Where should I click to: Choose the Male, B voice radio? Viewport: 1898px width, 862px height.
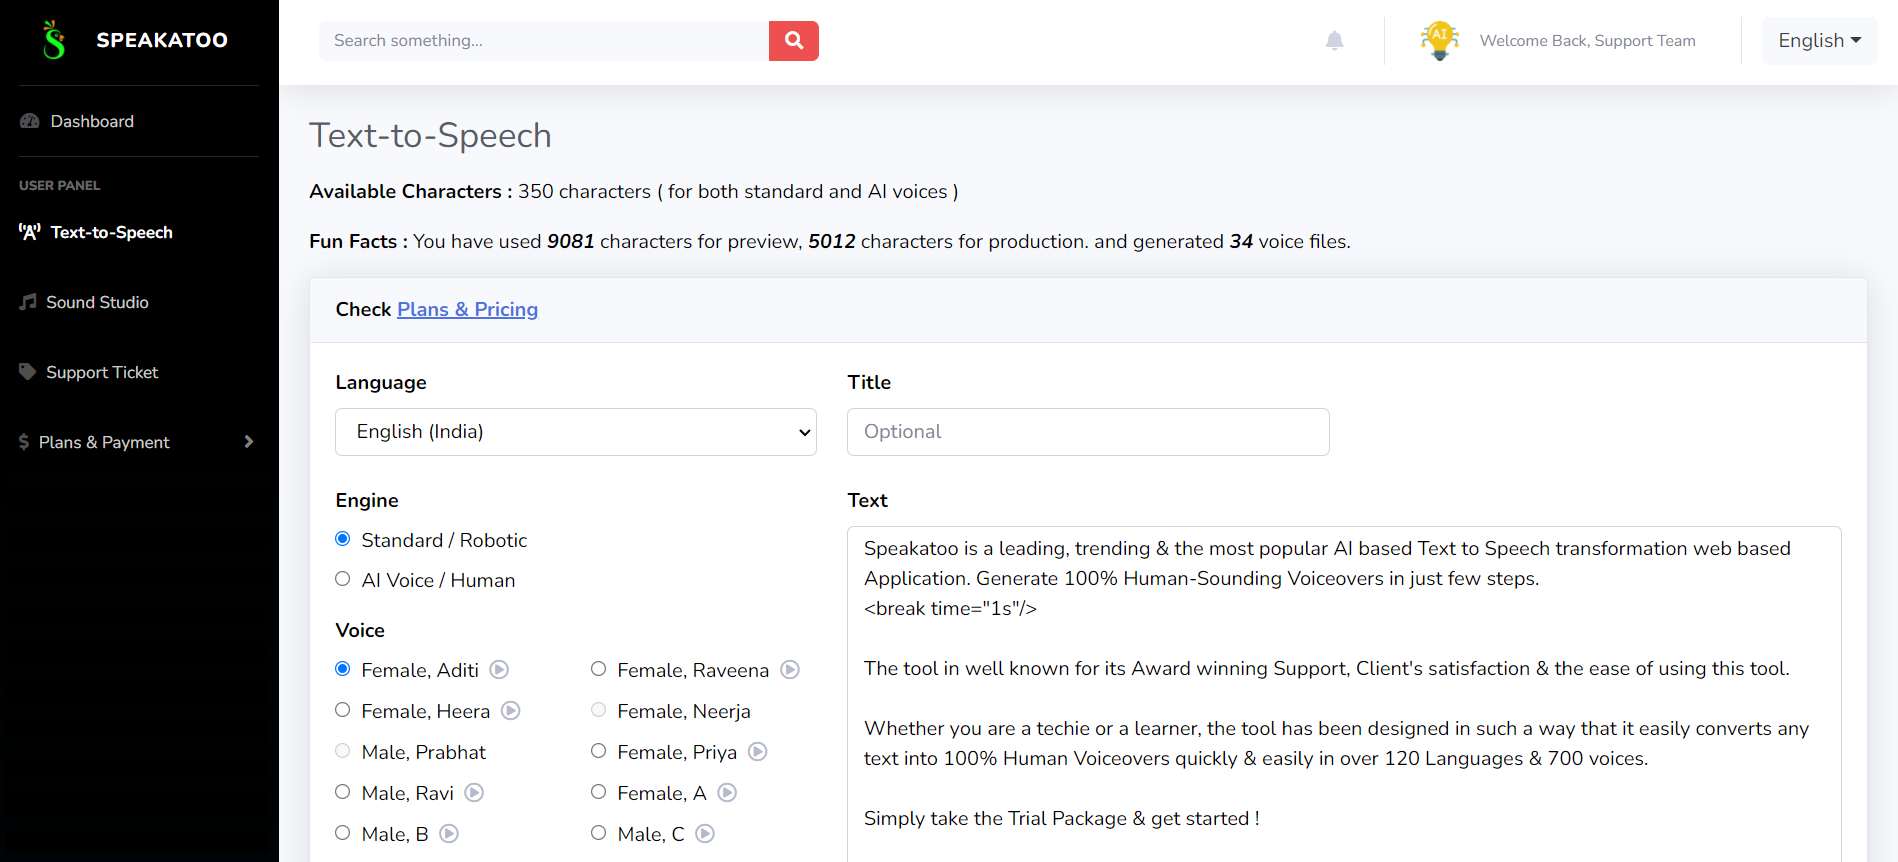click(343, 833)
